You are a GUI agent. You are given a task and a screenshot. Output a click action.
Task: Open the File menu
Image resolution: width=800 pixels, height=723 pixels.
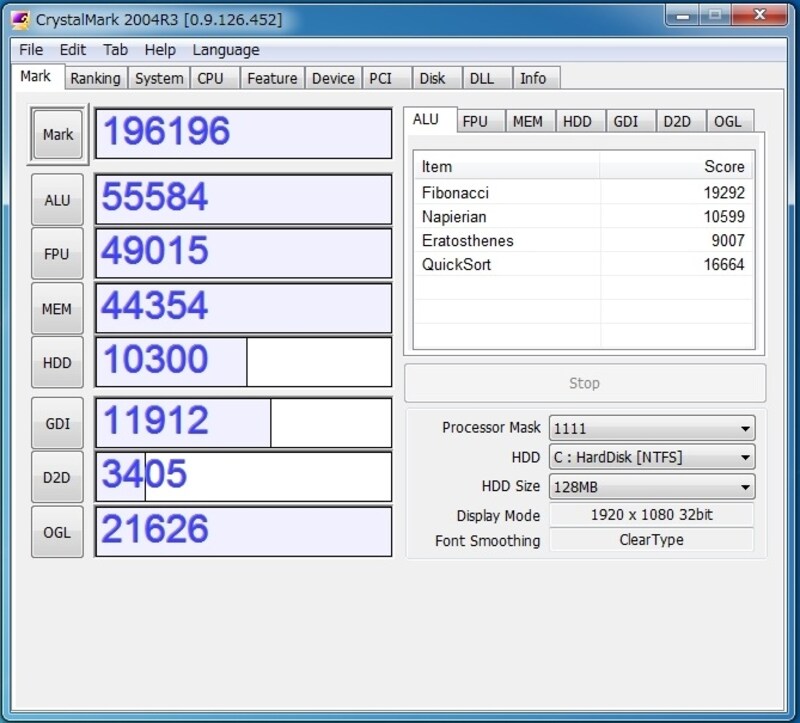coord(30,49)
